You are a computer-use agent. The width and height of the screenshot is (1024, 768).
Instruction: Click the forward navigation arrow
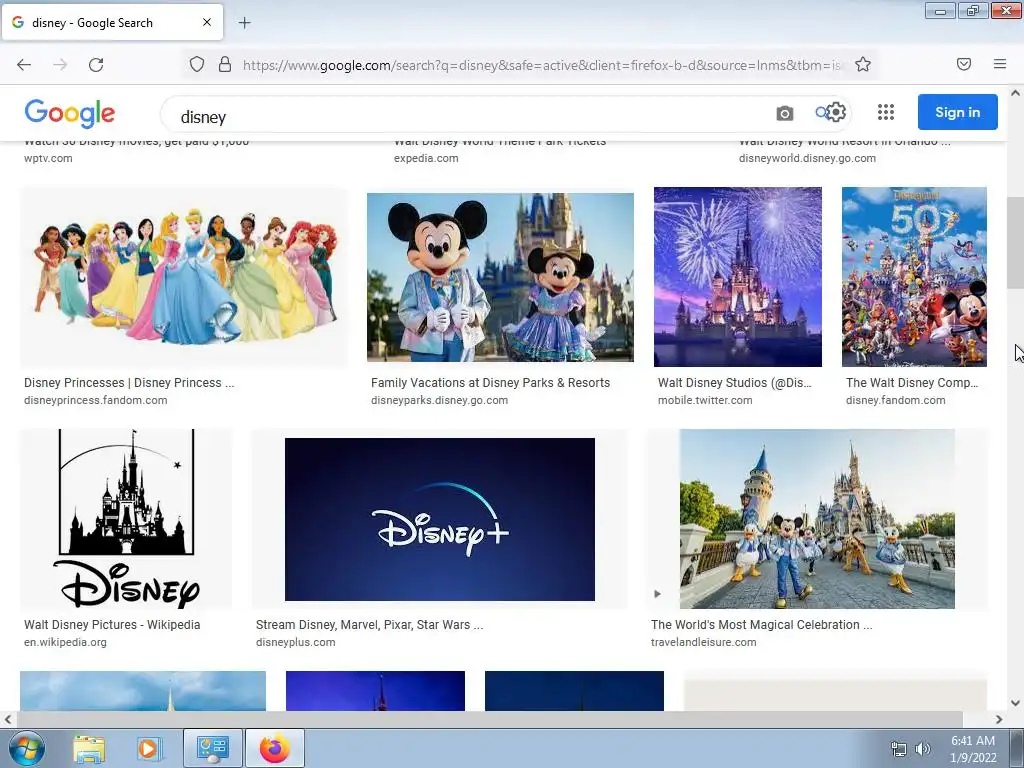(x=60, y=65)
